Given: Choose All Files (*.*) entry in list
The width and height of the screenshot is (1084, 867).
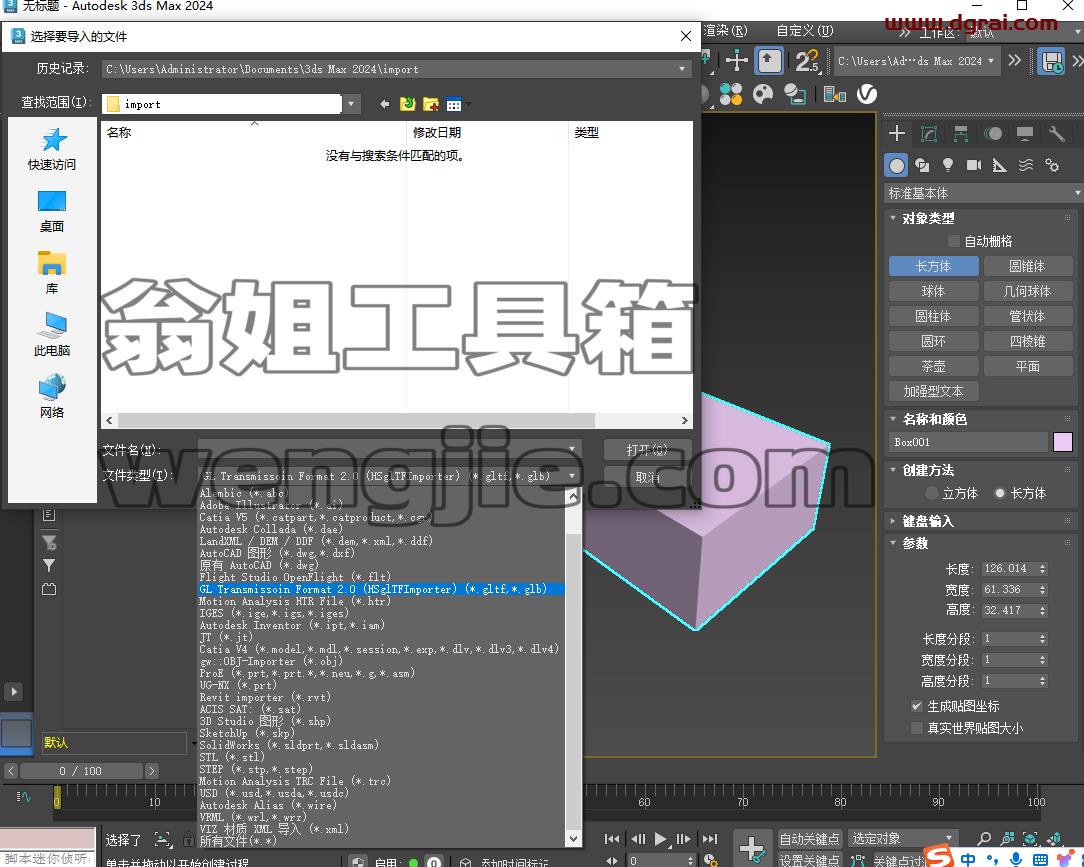Looking at the screenshot, I should [x=238, y=841].
